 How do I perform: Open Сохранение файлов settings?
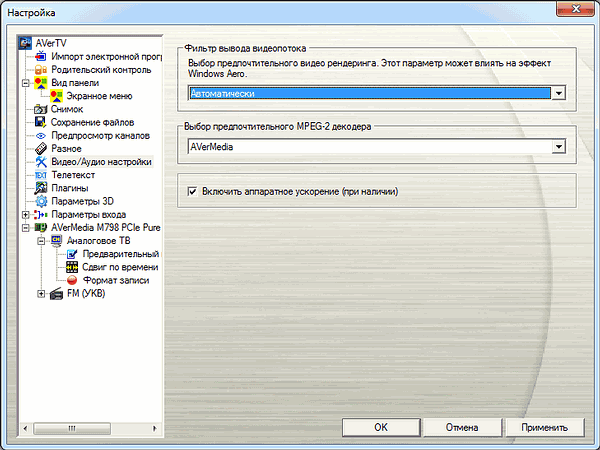point(92,122)
